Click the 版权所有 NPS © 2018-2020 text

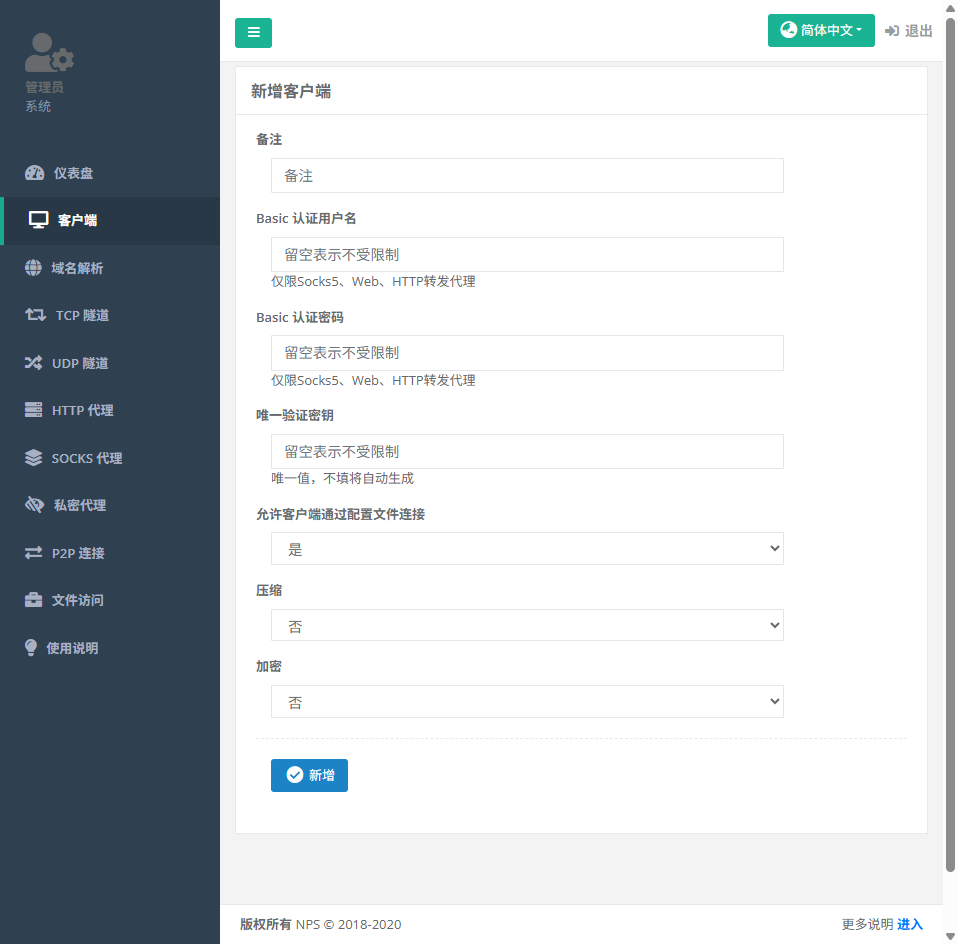(321, 924)
